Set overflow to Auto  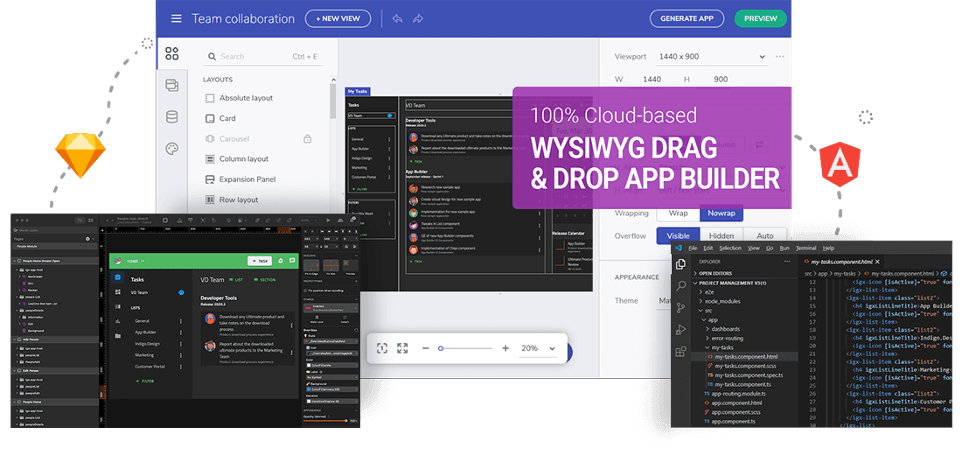tap(765, 236)
